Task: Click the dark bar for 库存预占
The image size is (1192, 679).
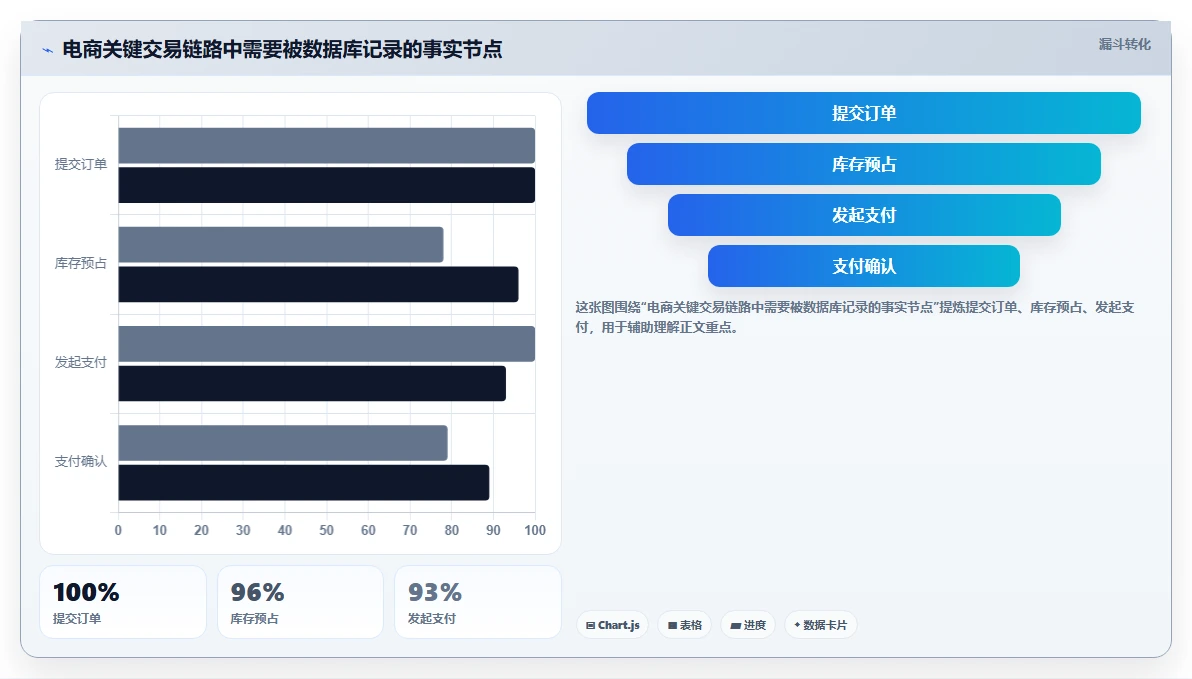Action: coord(319,284)
